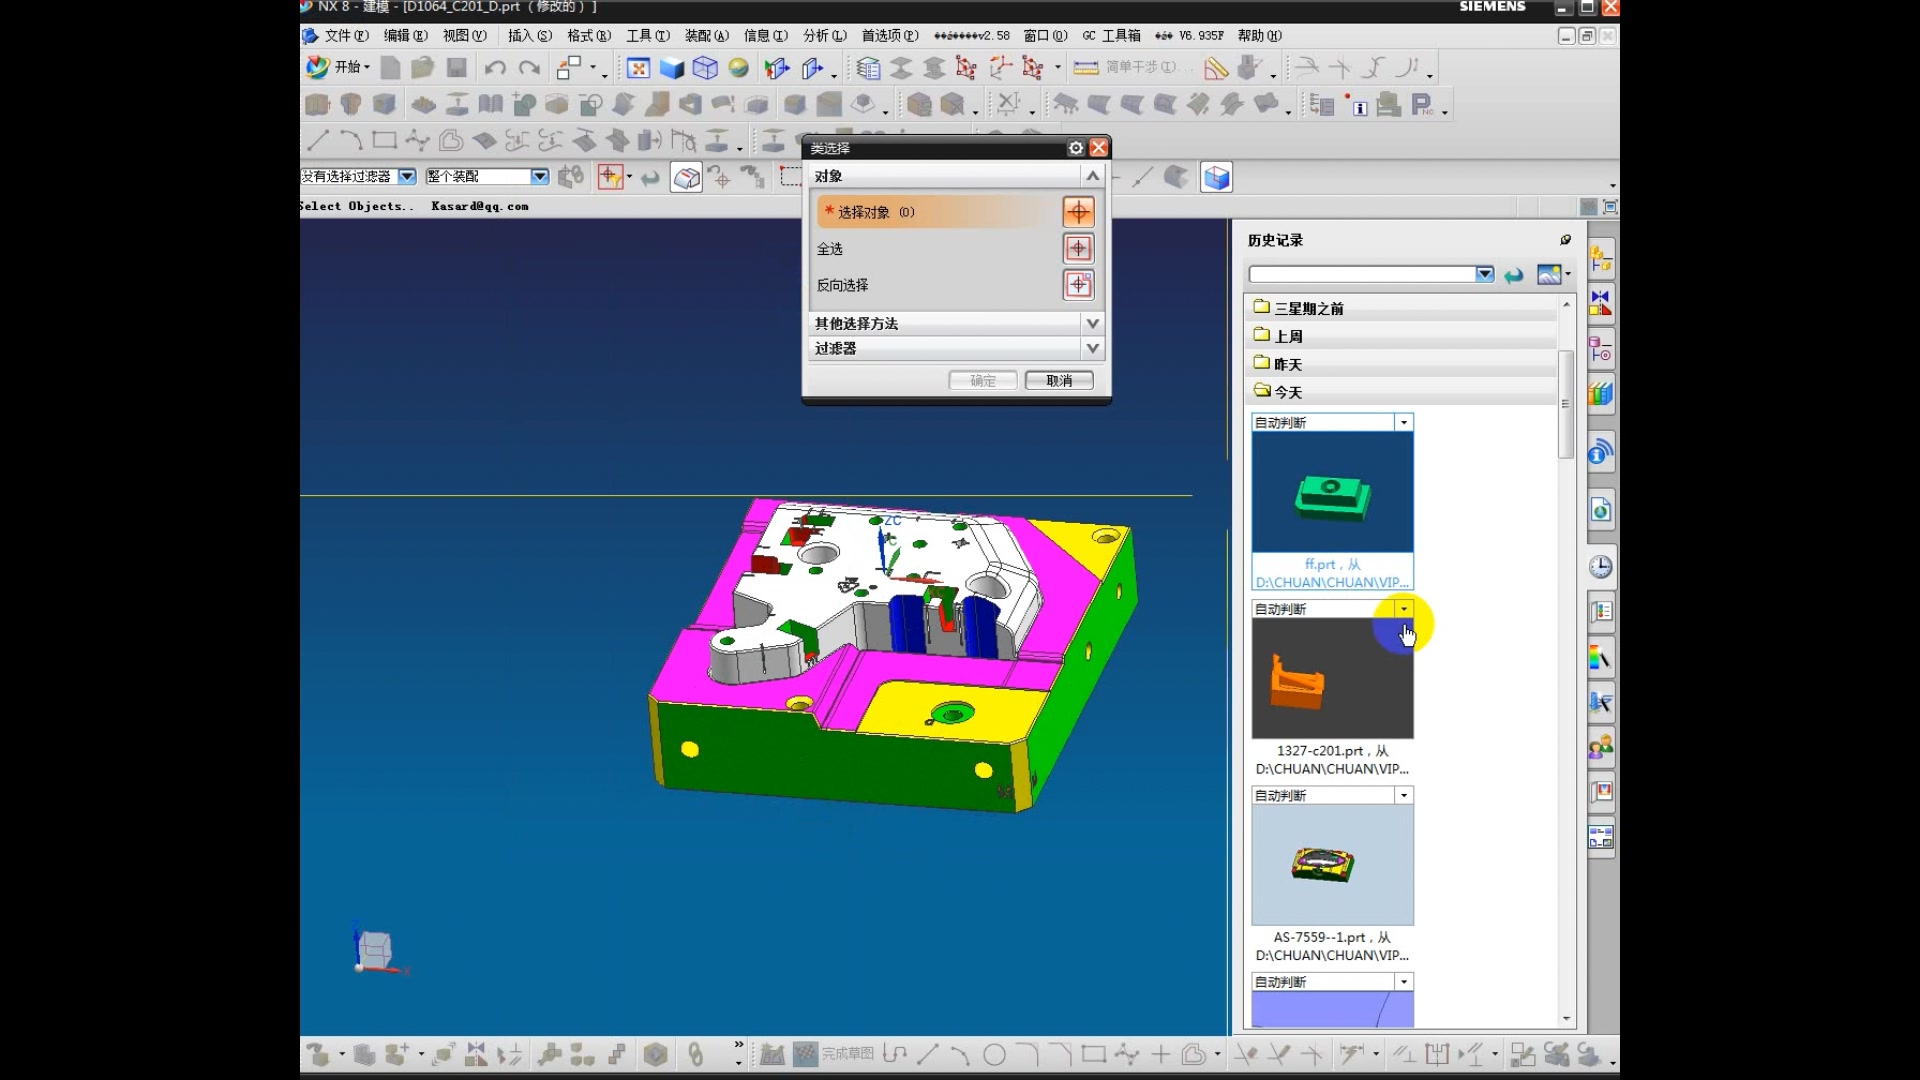Open the 1327-c201.prt history thumbnail
This screenshot has height=1080, width=1920.
pyautogui.click(x=1332, y=678)
